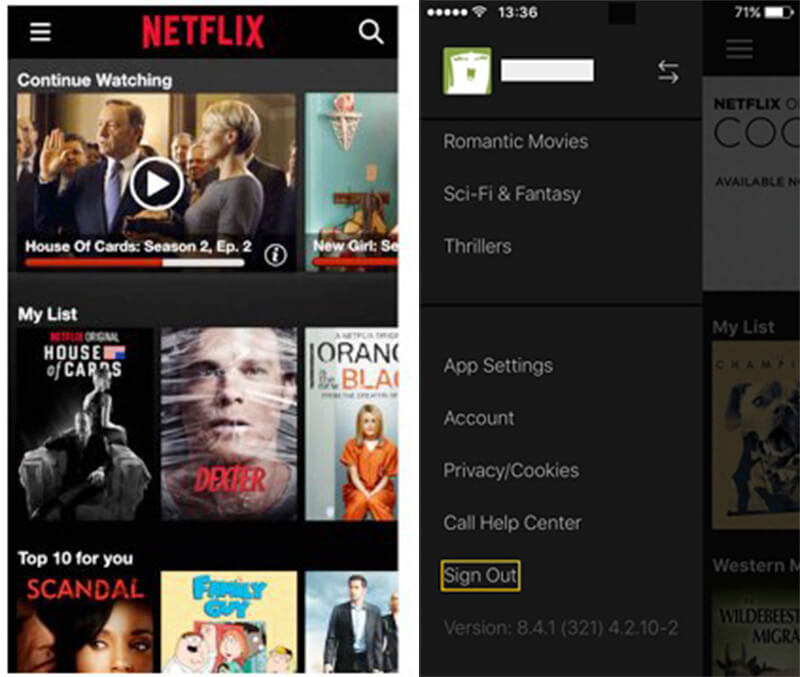Open dimmed dog poster under My List
The image size is (800, 677).
pyautogui.click(x=756, y=435)
